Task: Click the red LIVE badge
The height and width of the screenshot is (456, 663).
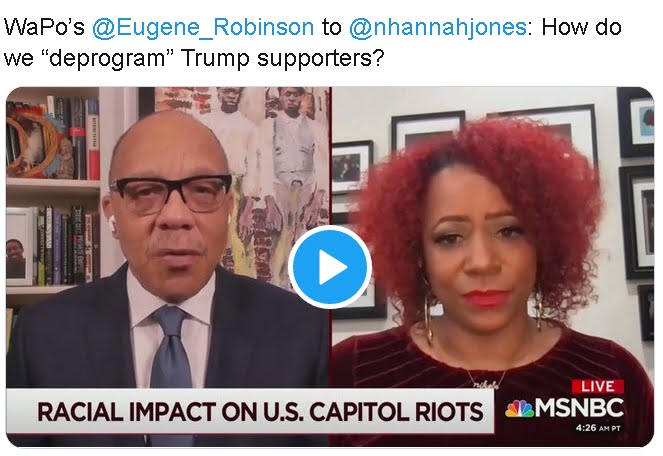Action: coord(597,386)
